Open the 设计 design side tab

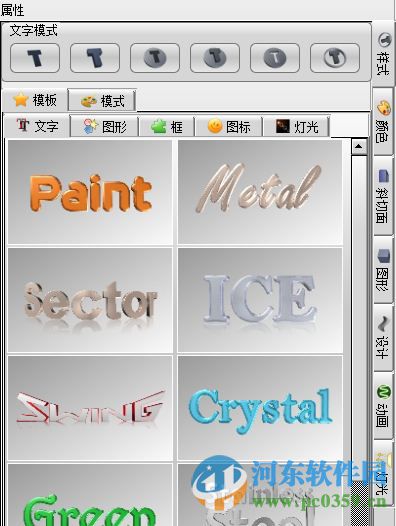click(383, 337)
